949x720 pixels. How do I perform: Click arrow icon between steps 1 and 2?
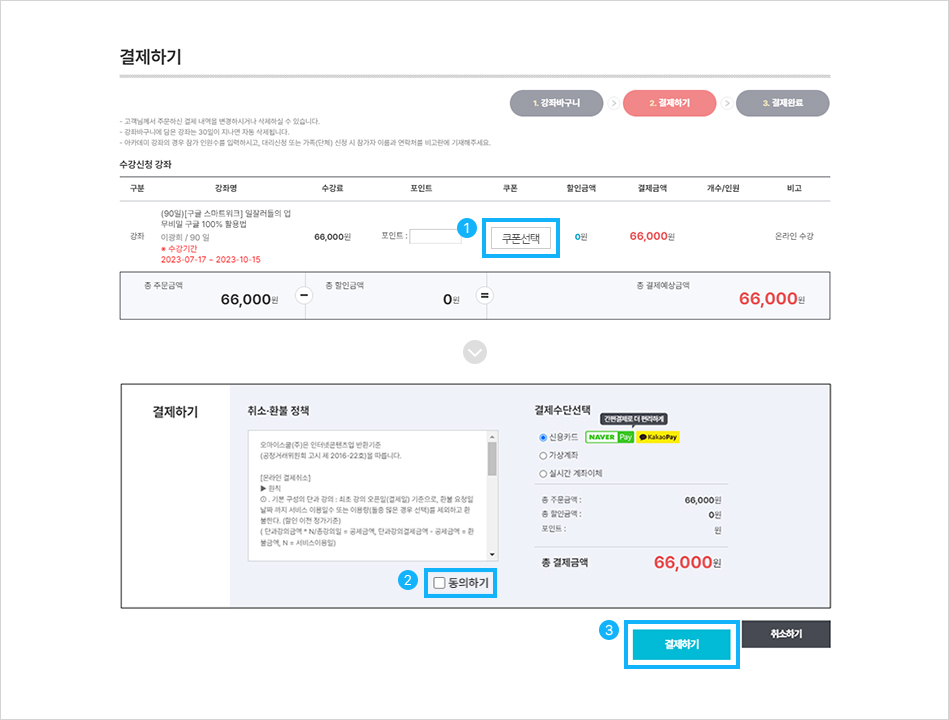[x=613, y=103]
